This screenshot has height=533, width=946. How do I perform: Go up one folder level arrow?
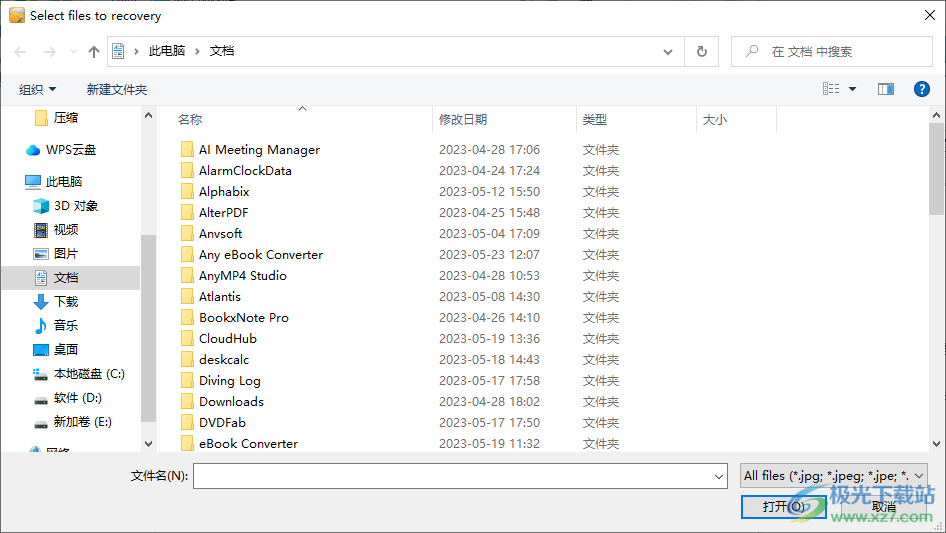coord(94,52)
